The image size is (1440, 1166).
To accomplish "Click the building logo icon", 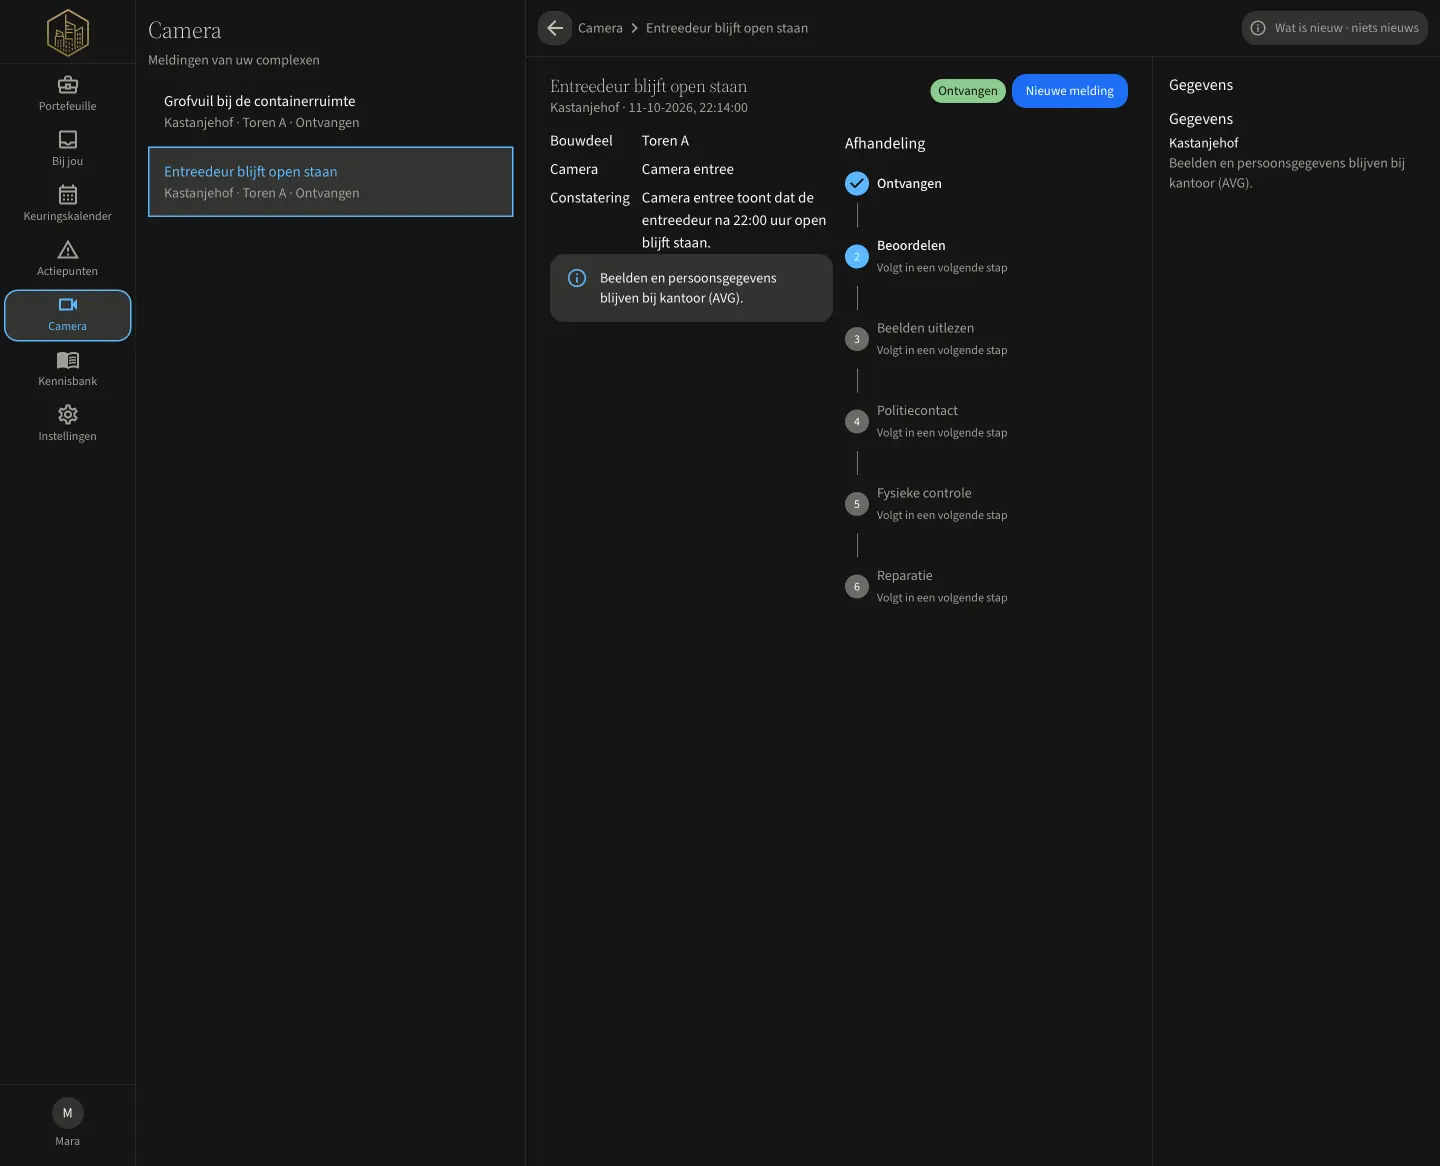I will point(68,32).
